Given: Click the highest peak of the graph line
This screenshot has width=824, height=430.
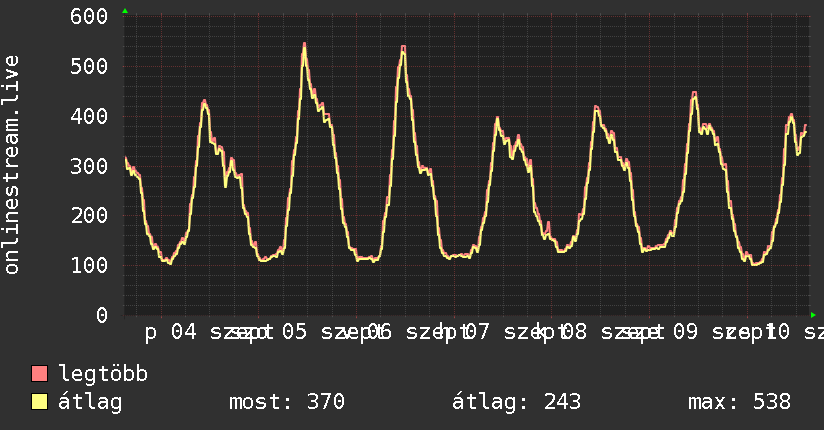Looking at the screenshot, I should [304, 45].
